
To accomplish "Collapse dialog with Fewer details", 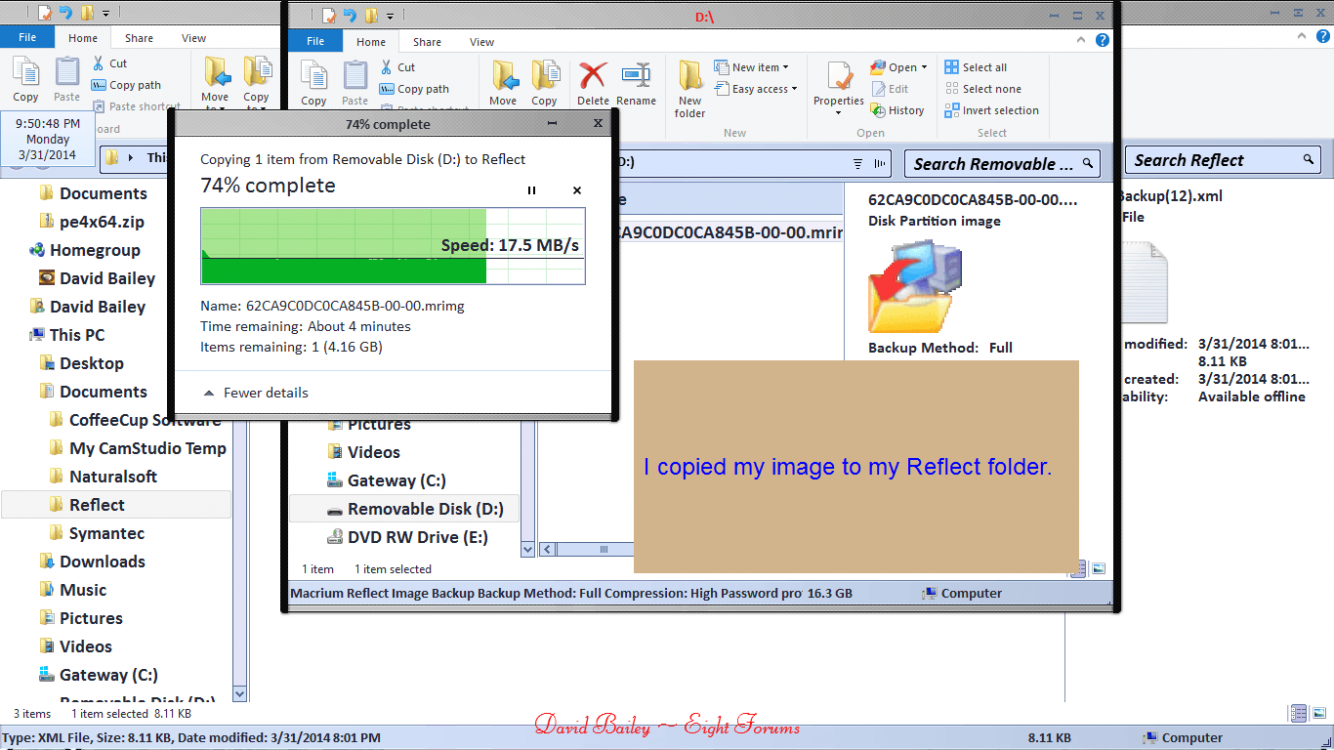I will pyautogui.click(x=256, y=393).
